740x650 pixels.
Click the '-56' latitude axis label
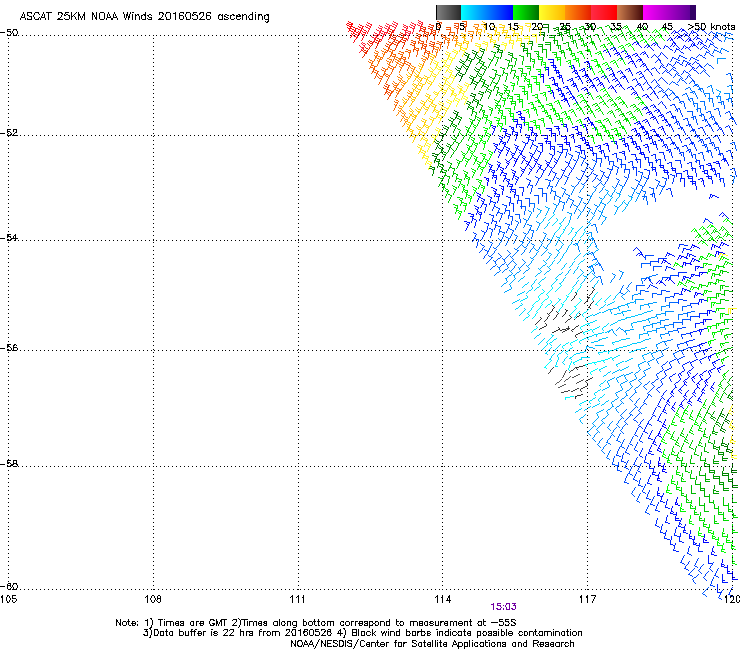tap(9, 347)
